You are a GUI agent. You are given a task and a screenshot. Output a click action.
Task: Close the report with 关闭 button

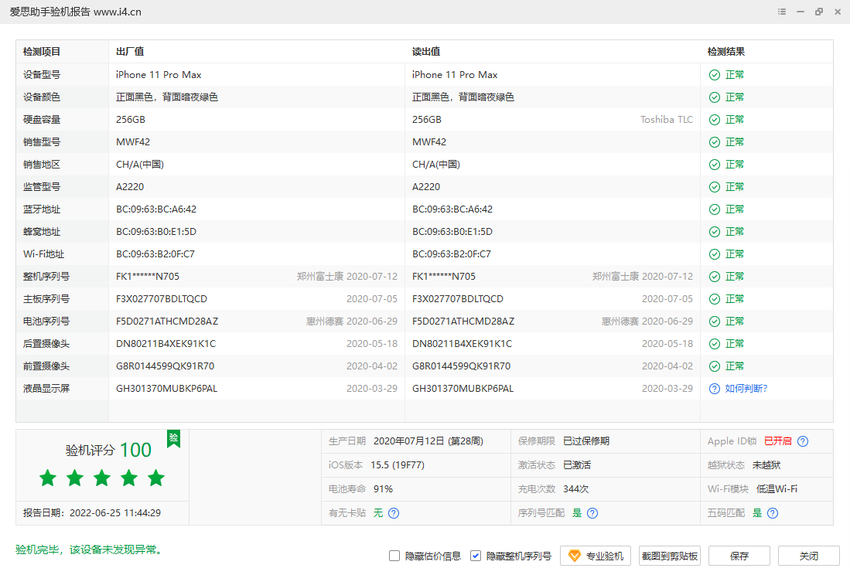(809, 556)
